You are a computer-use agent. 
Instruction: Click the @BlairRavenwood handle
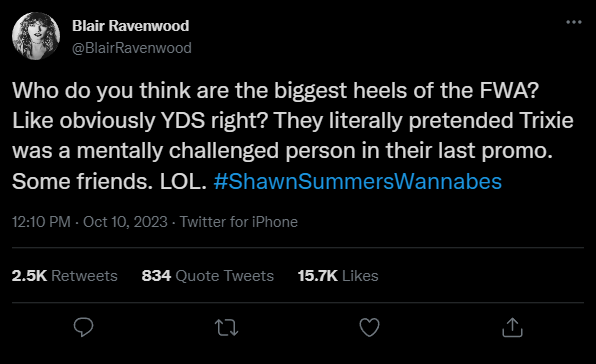click(132, 48)
